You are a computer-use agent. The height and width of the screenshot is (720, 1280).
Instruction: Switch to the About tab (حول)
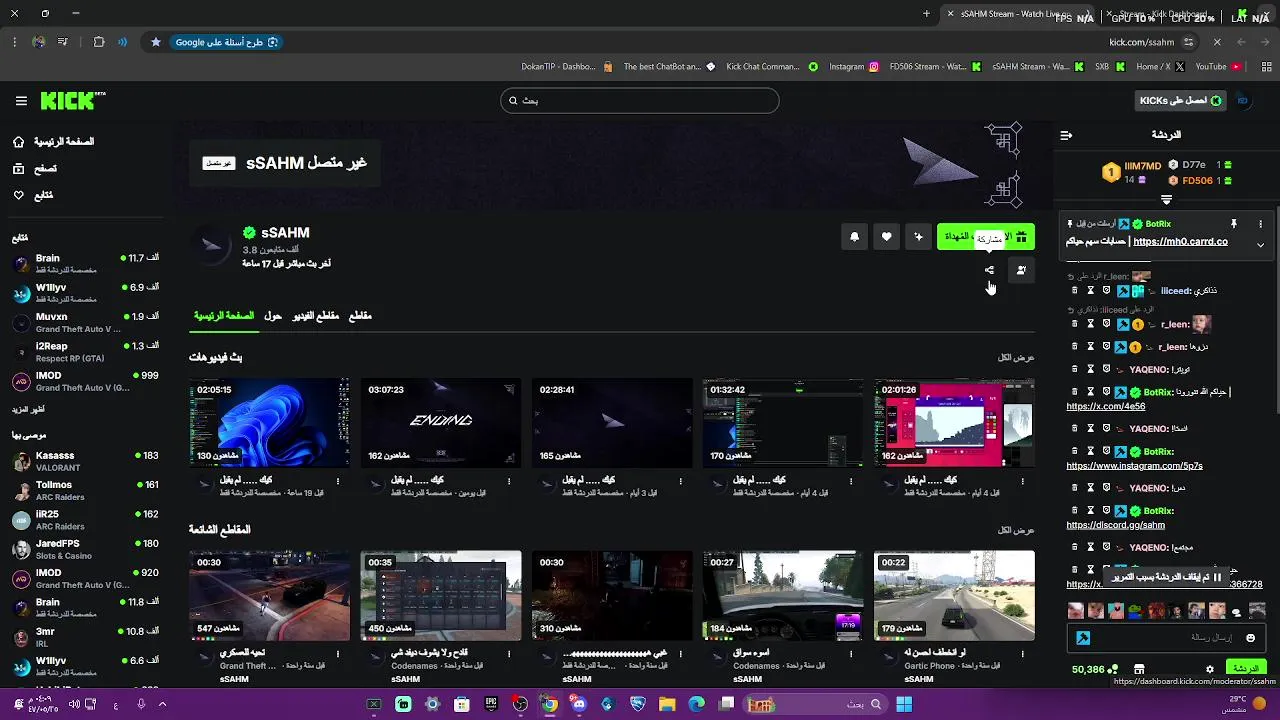(272, 316)
